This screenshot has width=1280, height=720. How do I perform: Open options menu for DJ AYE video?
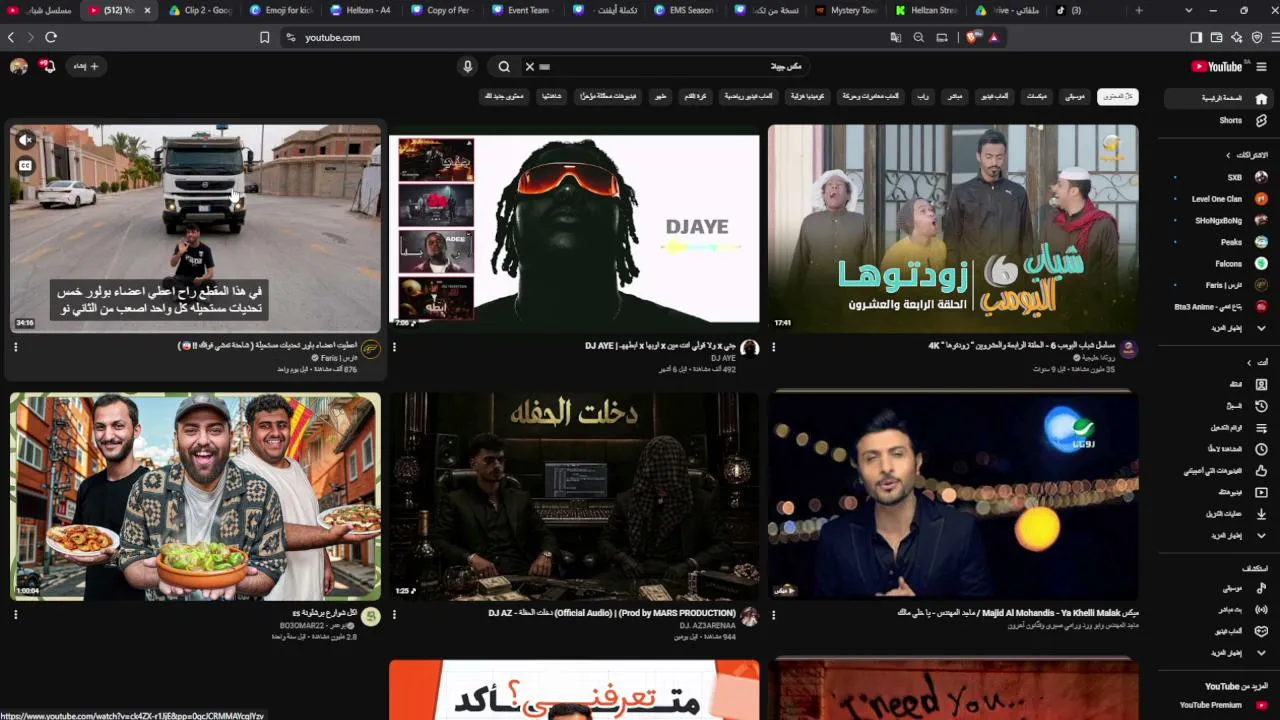pyautogui.click(x=394, y=347)
